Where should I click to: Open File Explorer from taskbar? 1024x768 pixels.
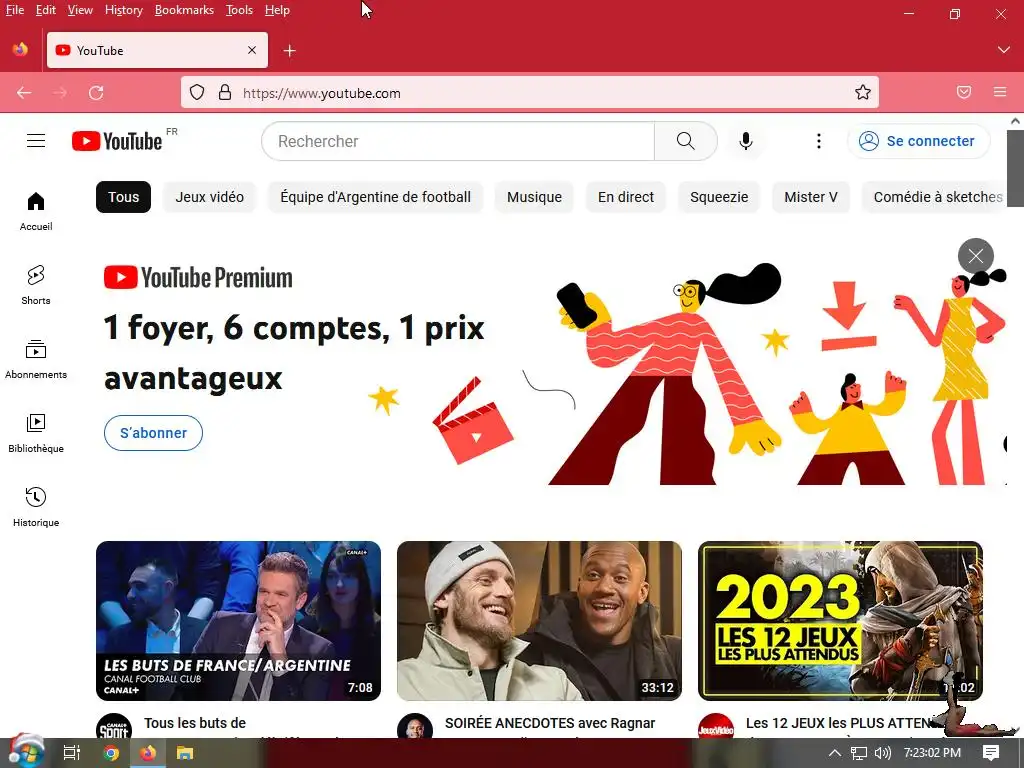[x=185, y=753]
